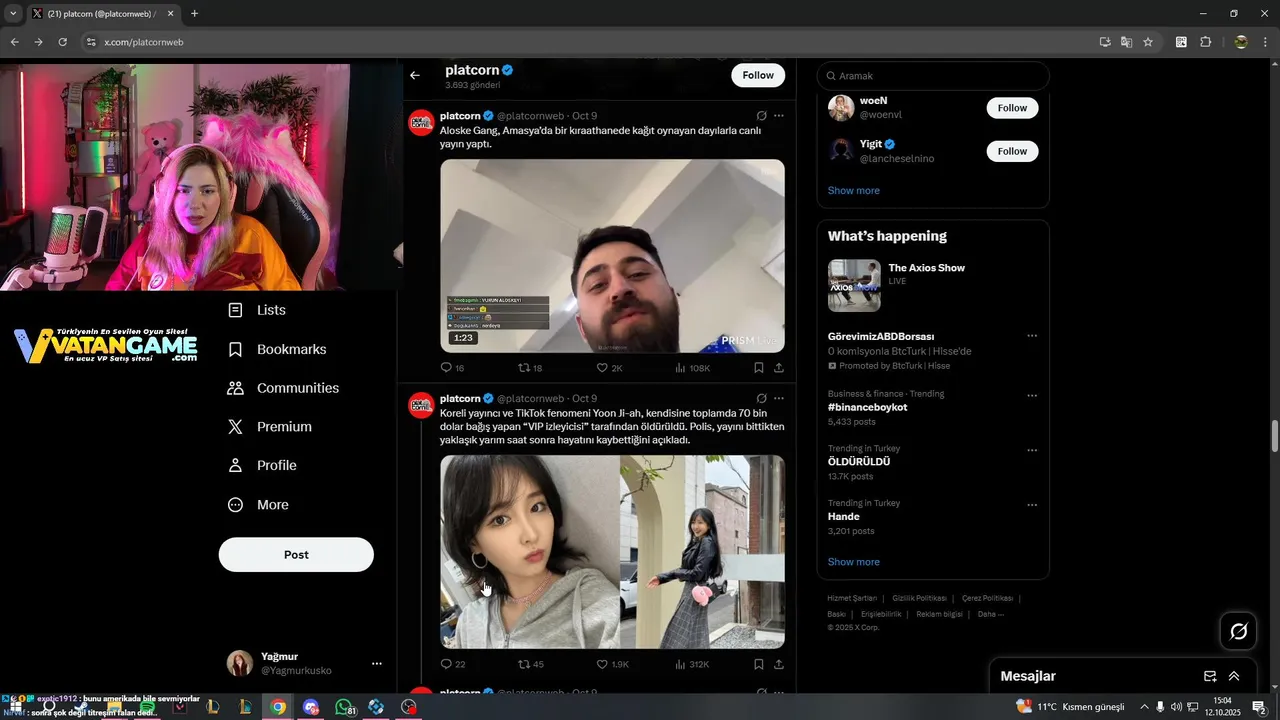Open Communities in the sidebar
This screenshot has height=720, width=1280.
tap(283, 388)
